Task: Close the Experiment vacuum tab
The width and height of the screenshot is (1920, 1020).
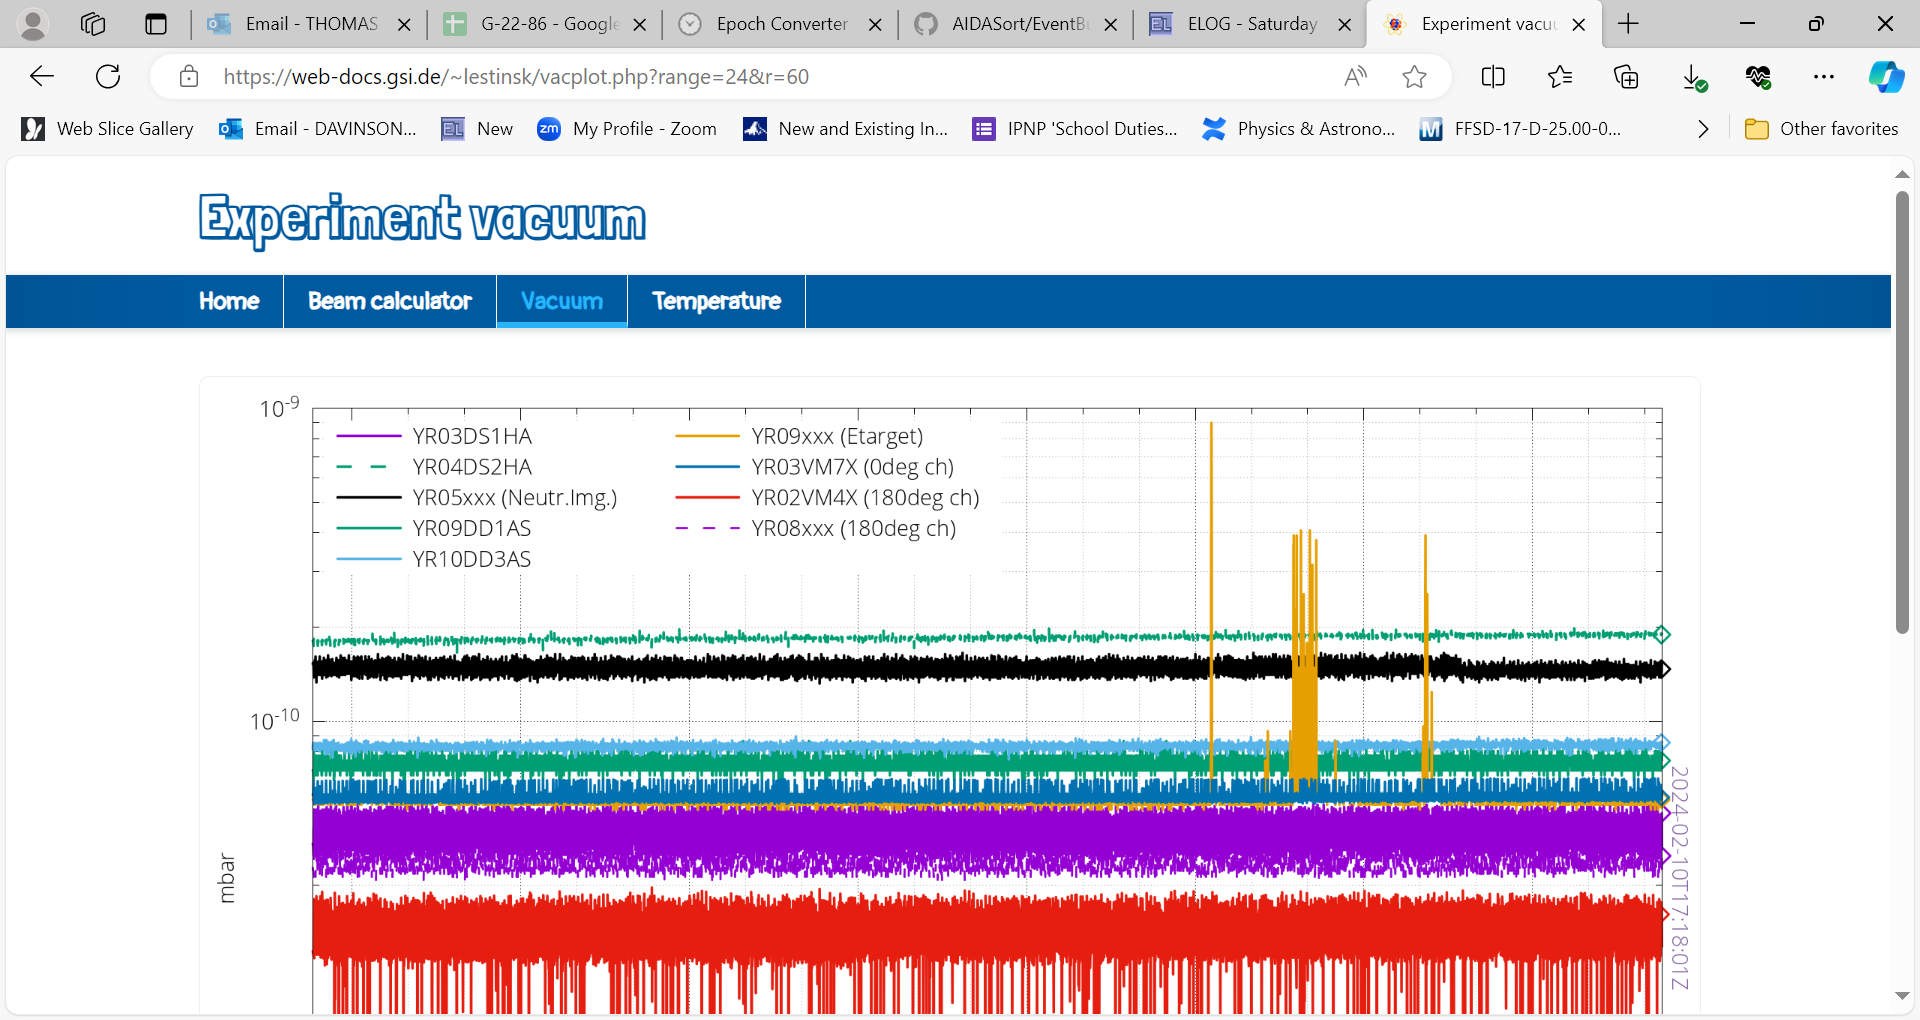Action: click(x=1579, y=25)
